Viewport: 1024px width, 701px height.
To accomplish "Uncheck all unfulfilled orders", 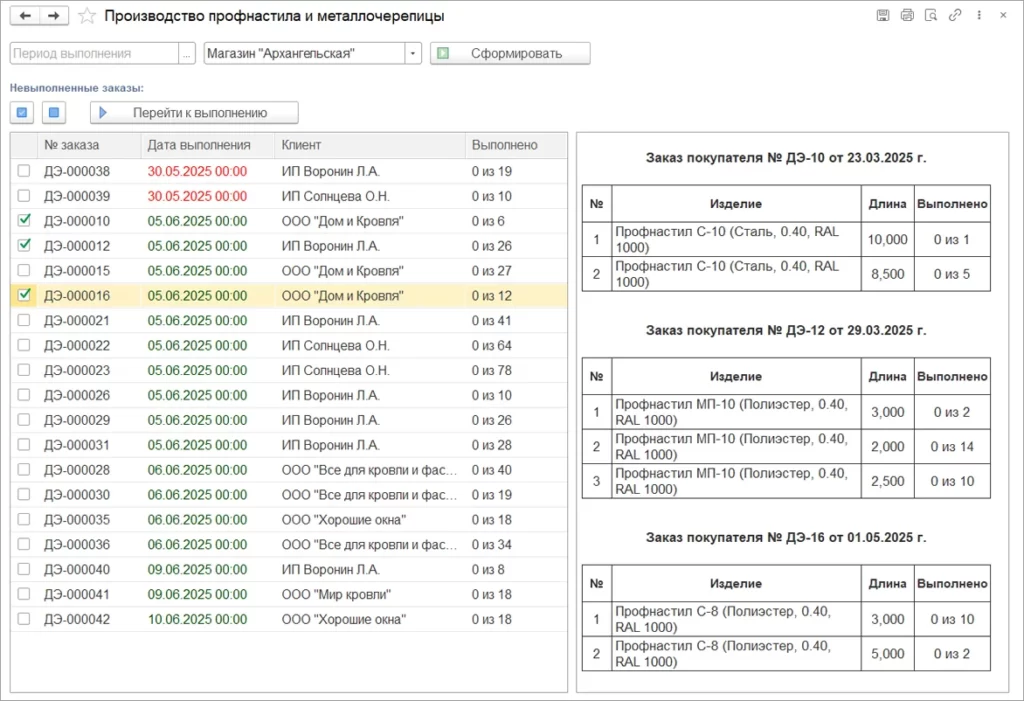I will (54, 112).
